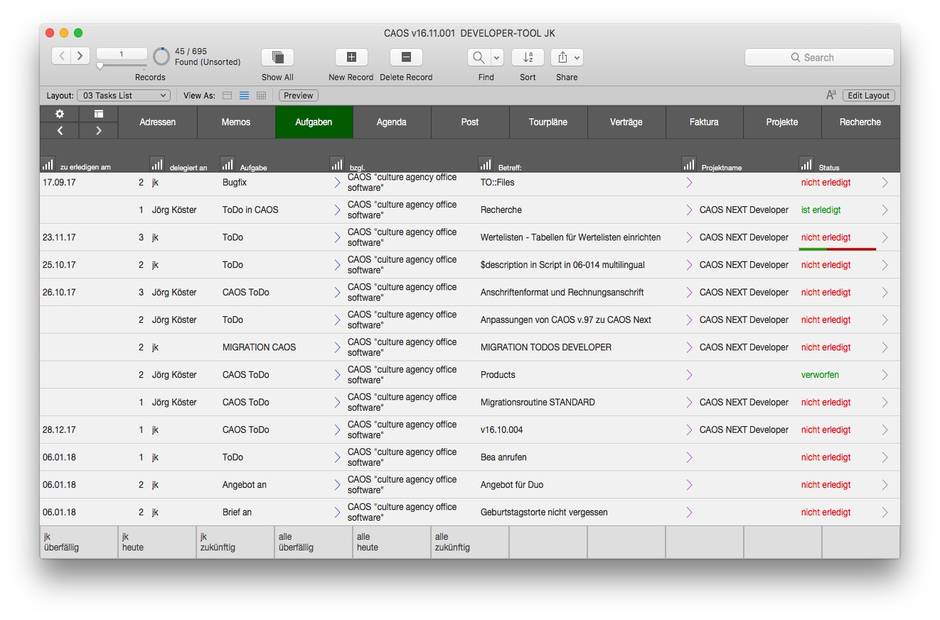Open the Adressen tab
940x620 pixels.
pyautogui.click(x=157, y=122)
